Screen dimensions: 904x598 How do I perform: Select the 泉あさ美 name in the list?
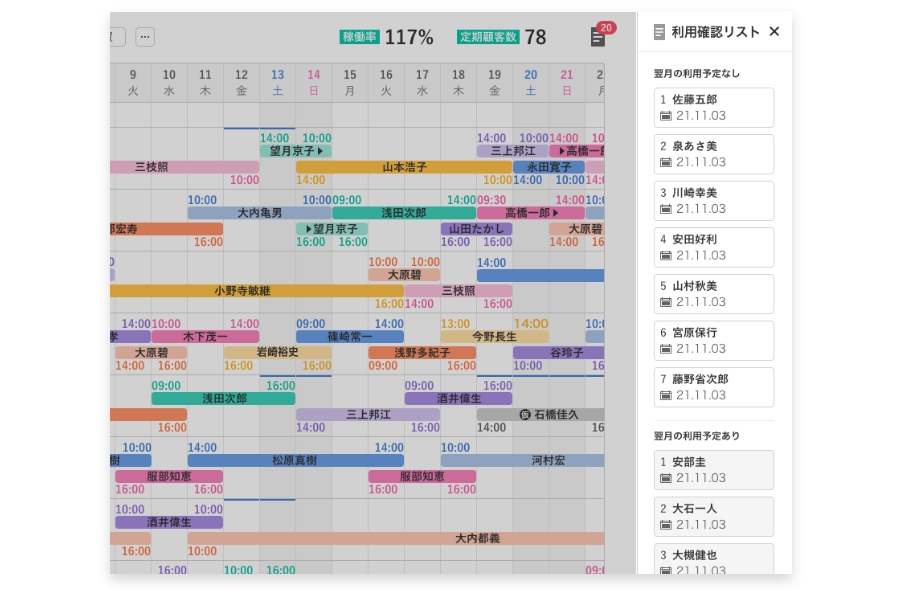[695, 146]
